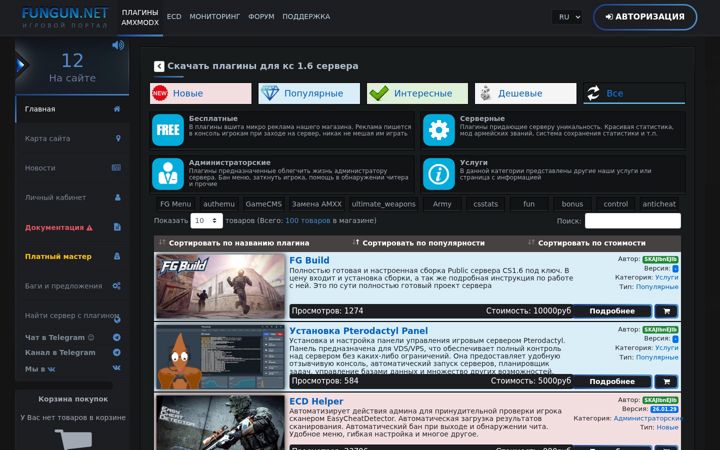Click the 100 товаров link
Screen dimensions: 720x450
pyautogui.click(x=308, y=220)
